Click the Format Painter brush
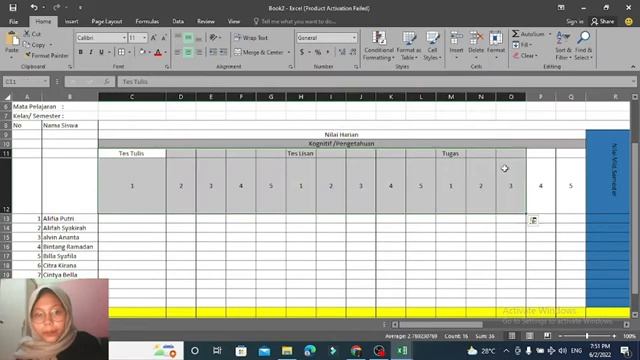640x360 pixels. (x=28, y=55)
